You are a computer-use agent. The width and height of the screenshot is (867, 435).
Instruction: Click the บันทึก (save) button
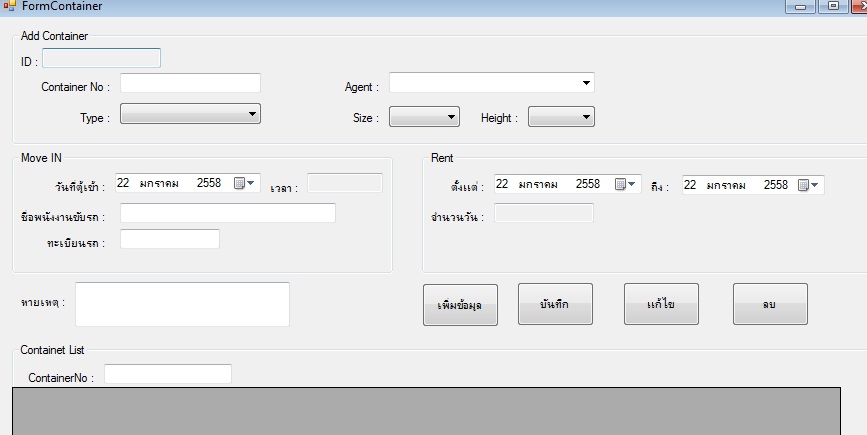(x=555, y=304)
